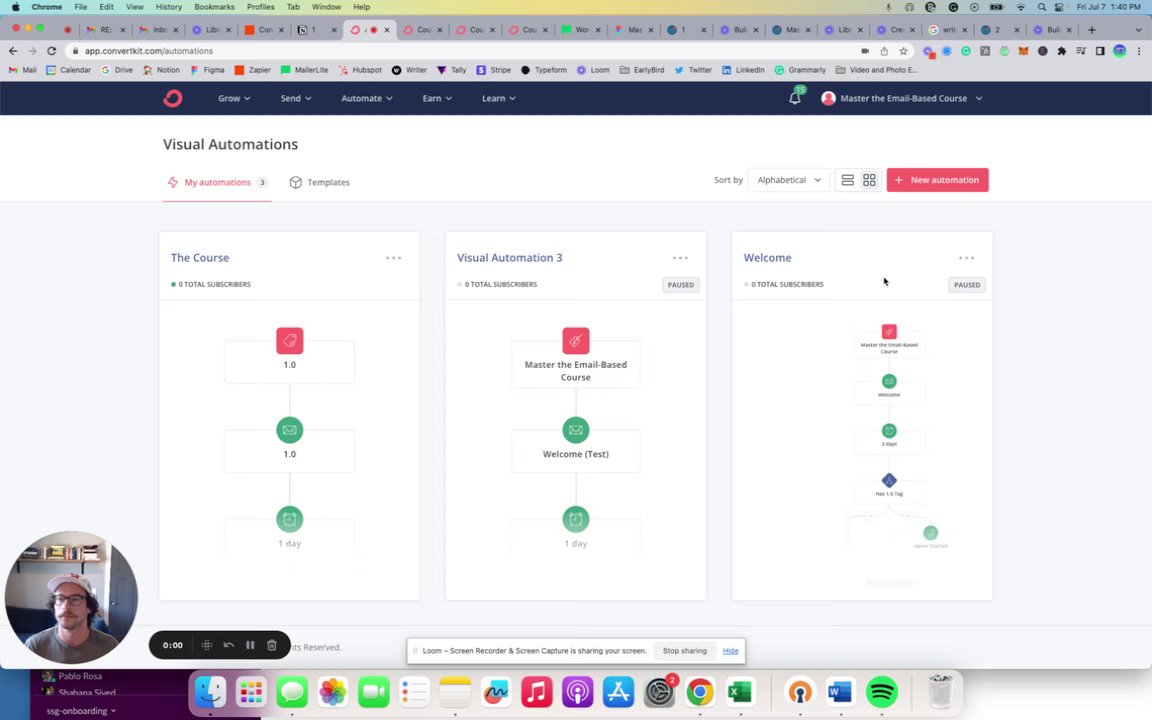The image size is (1152, 720).
Task: Click the address bar URL
Action: click(148, 51)
